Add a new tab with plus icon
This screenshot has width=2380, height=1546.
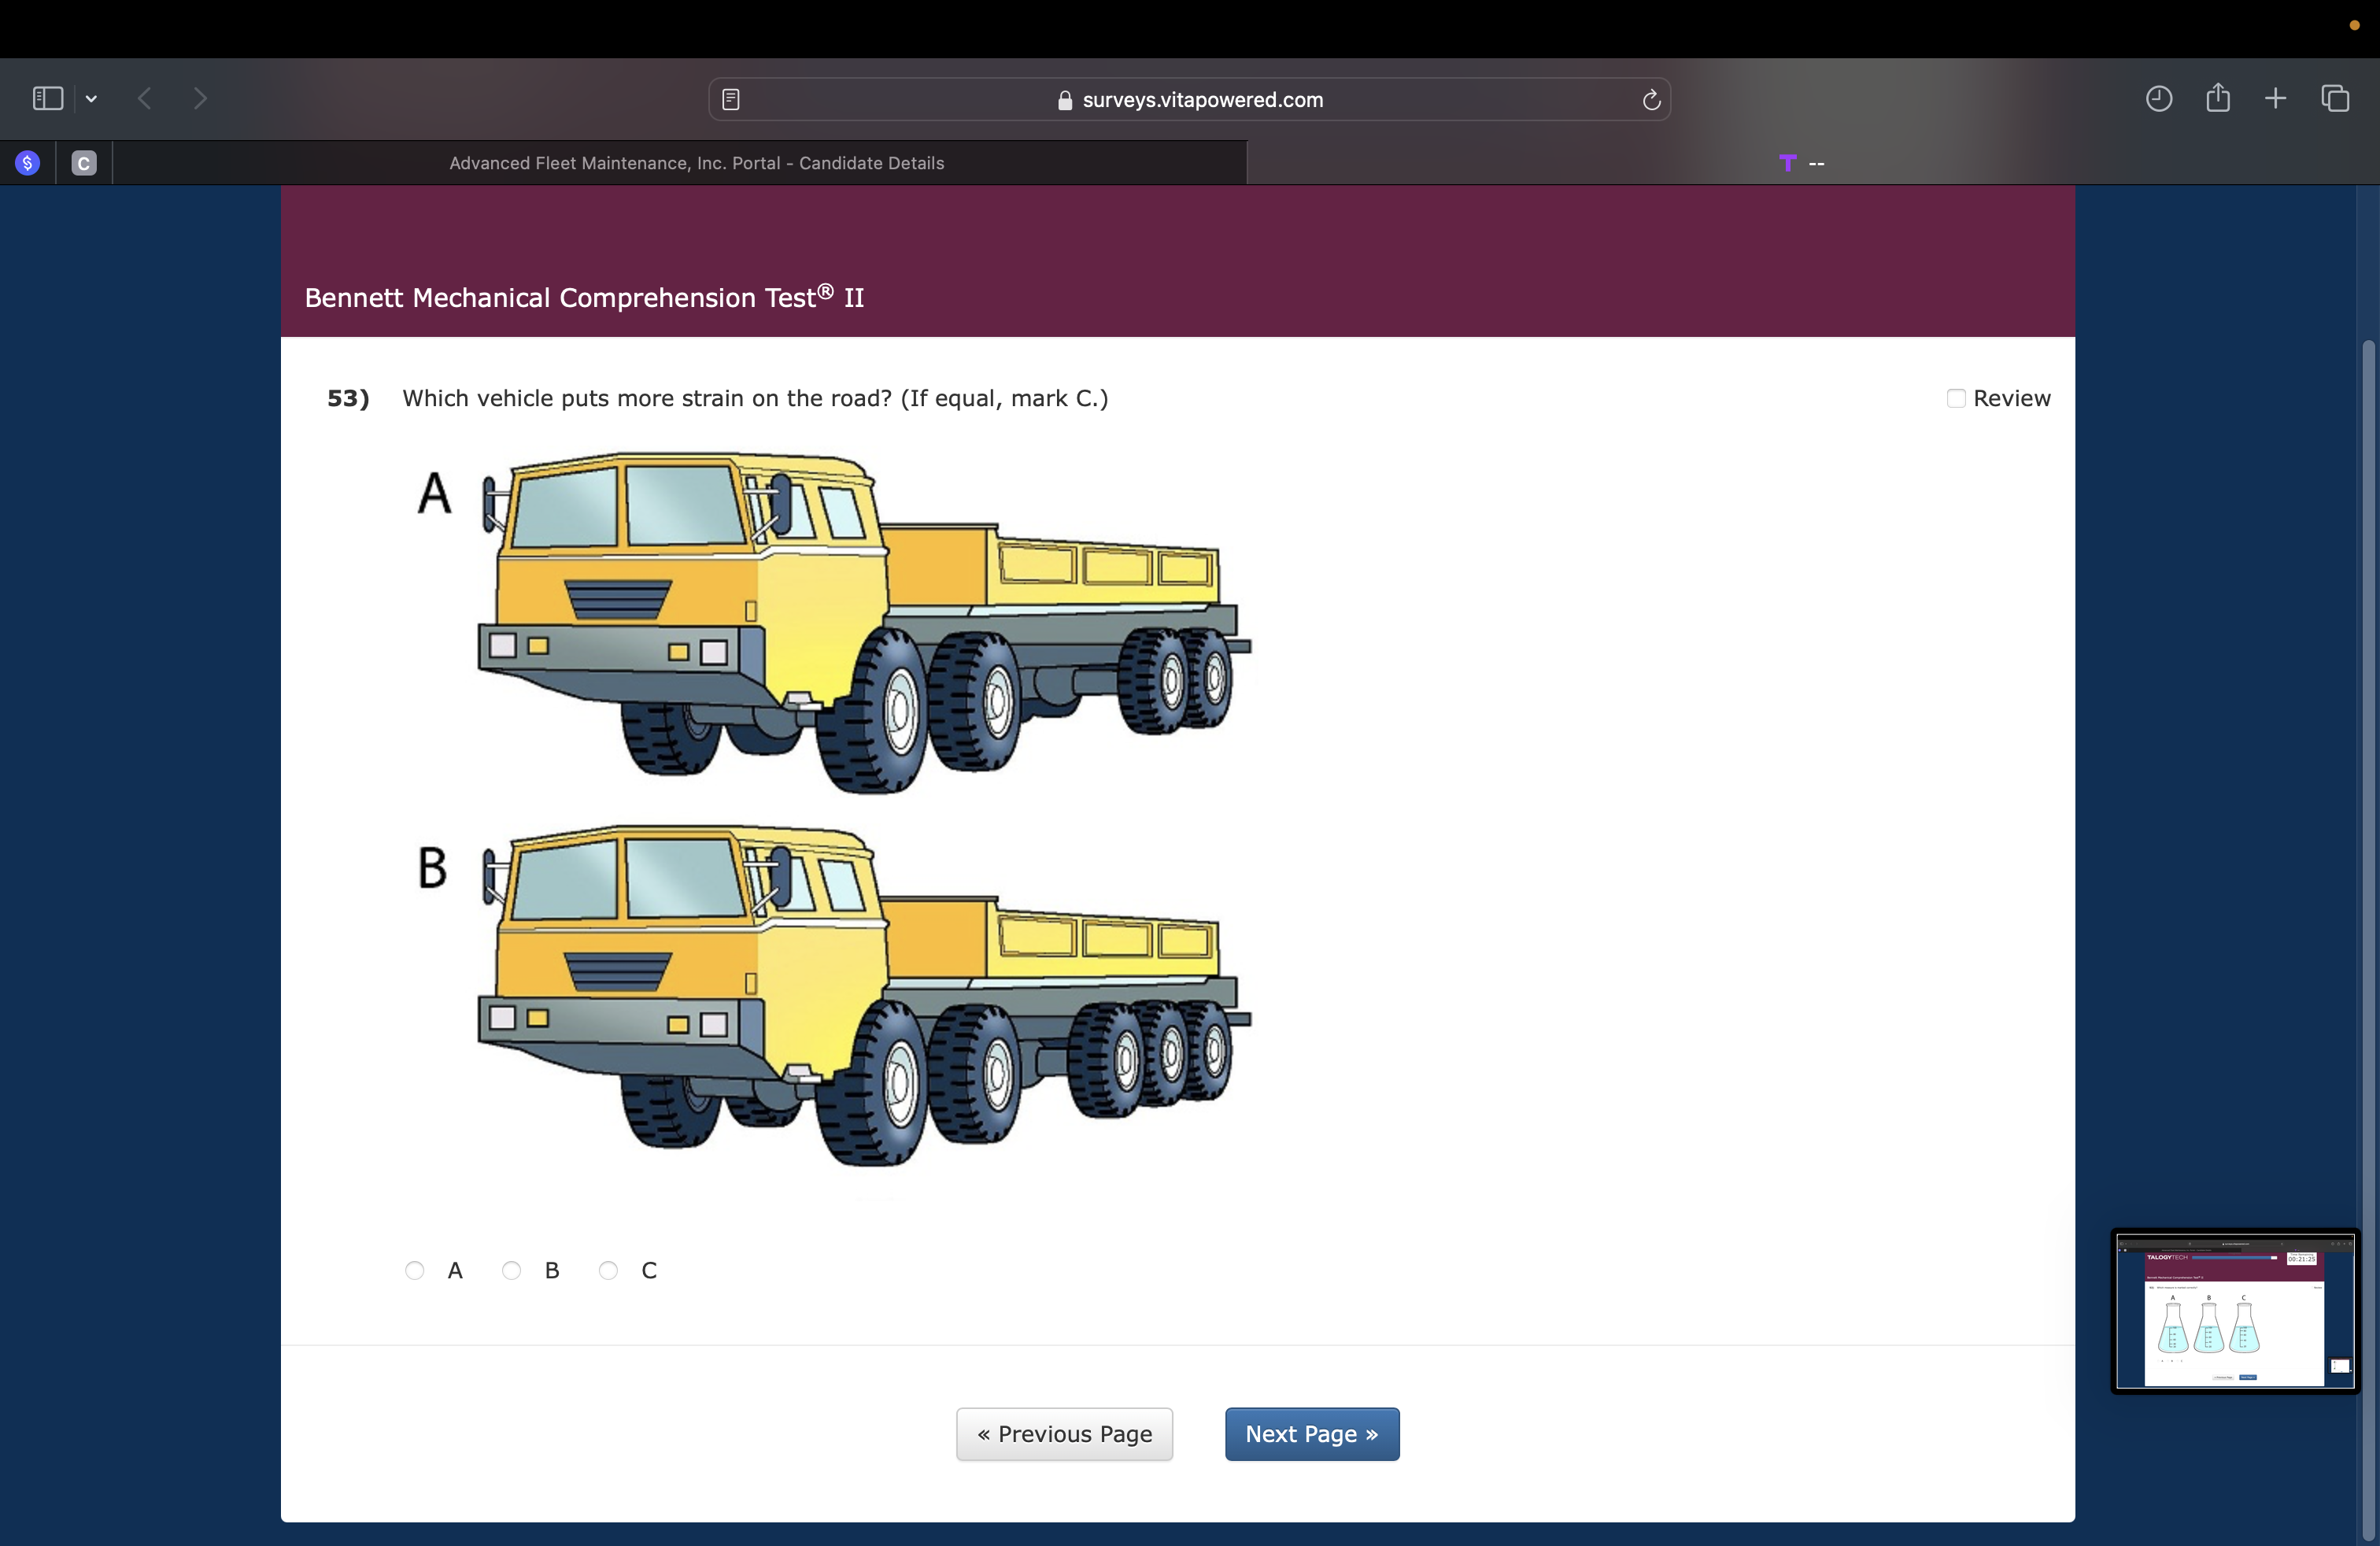click(x=2276, y=98)
